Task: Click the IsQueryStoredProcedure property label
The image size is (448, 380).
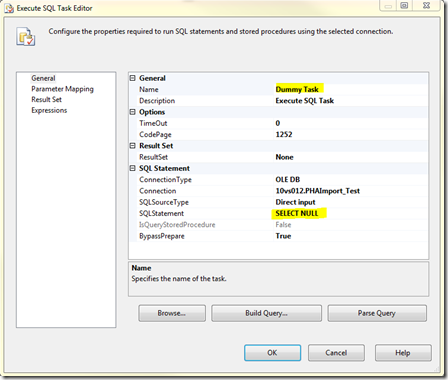Action: (177, 225)
